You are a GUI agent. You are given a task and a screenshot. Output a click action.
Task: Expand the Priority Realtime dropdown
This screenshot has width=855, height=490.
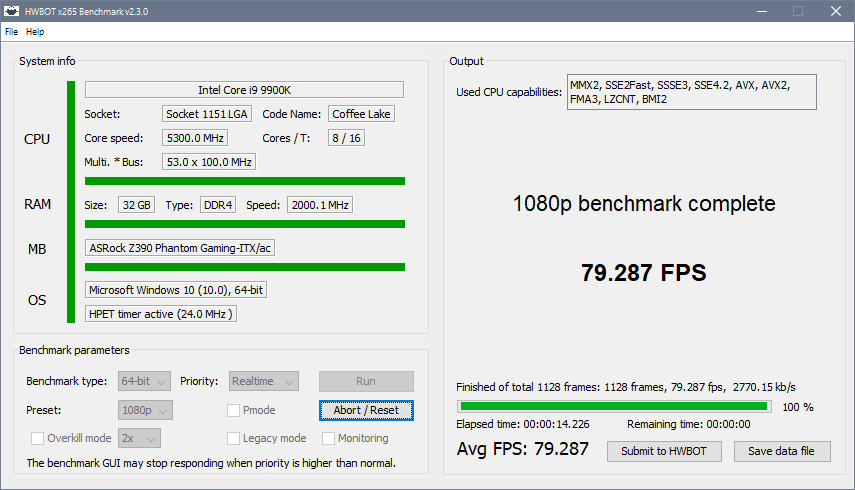pos(263,382)
